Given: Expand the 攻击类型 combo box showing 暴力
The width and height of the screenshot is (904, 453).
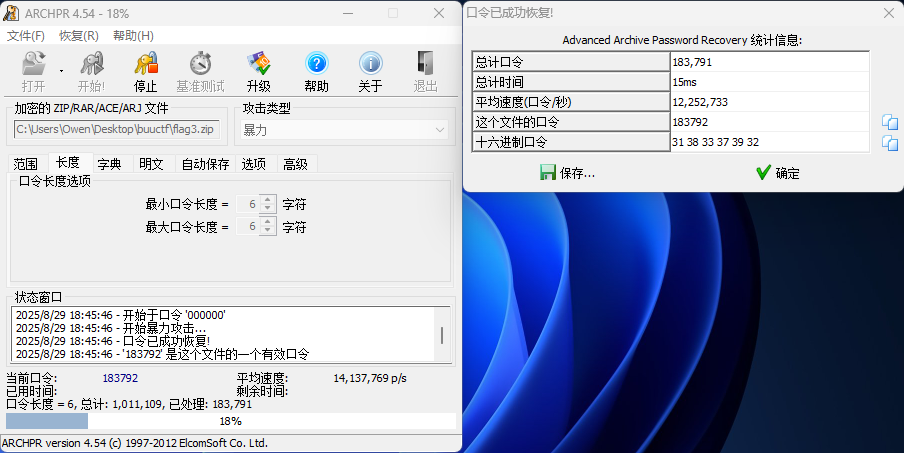Looking at the screenshot, I should tap(345, 130).
